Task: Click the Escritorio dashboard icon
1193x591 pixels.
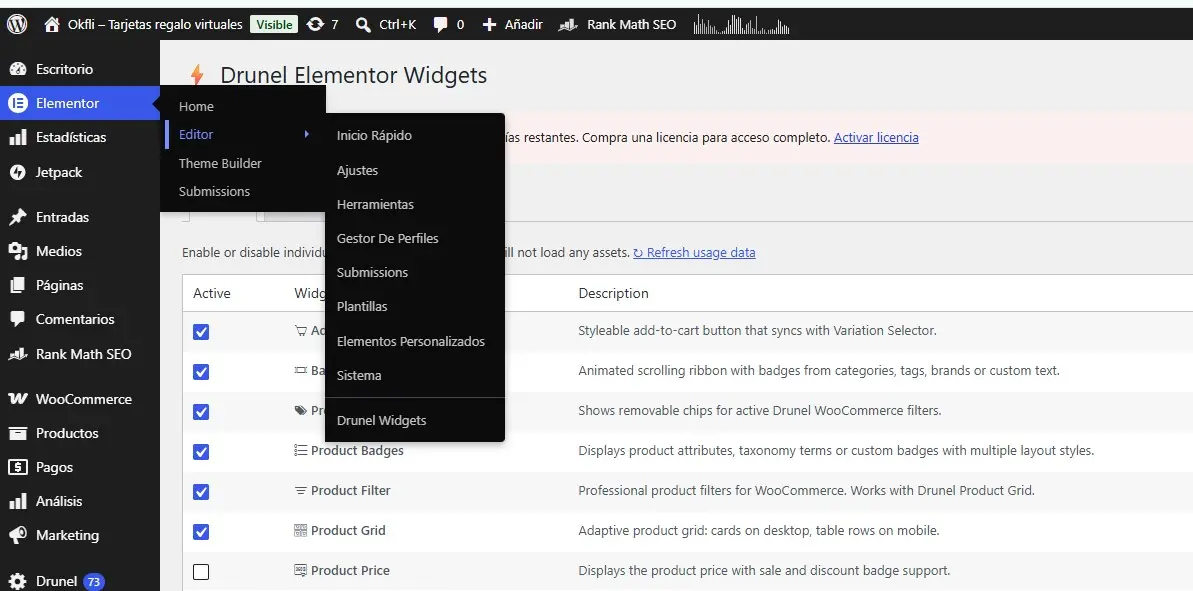Action: [x=17, y=69]
